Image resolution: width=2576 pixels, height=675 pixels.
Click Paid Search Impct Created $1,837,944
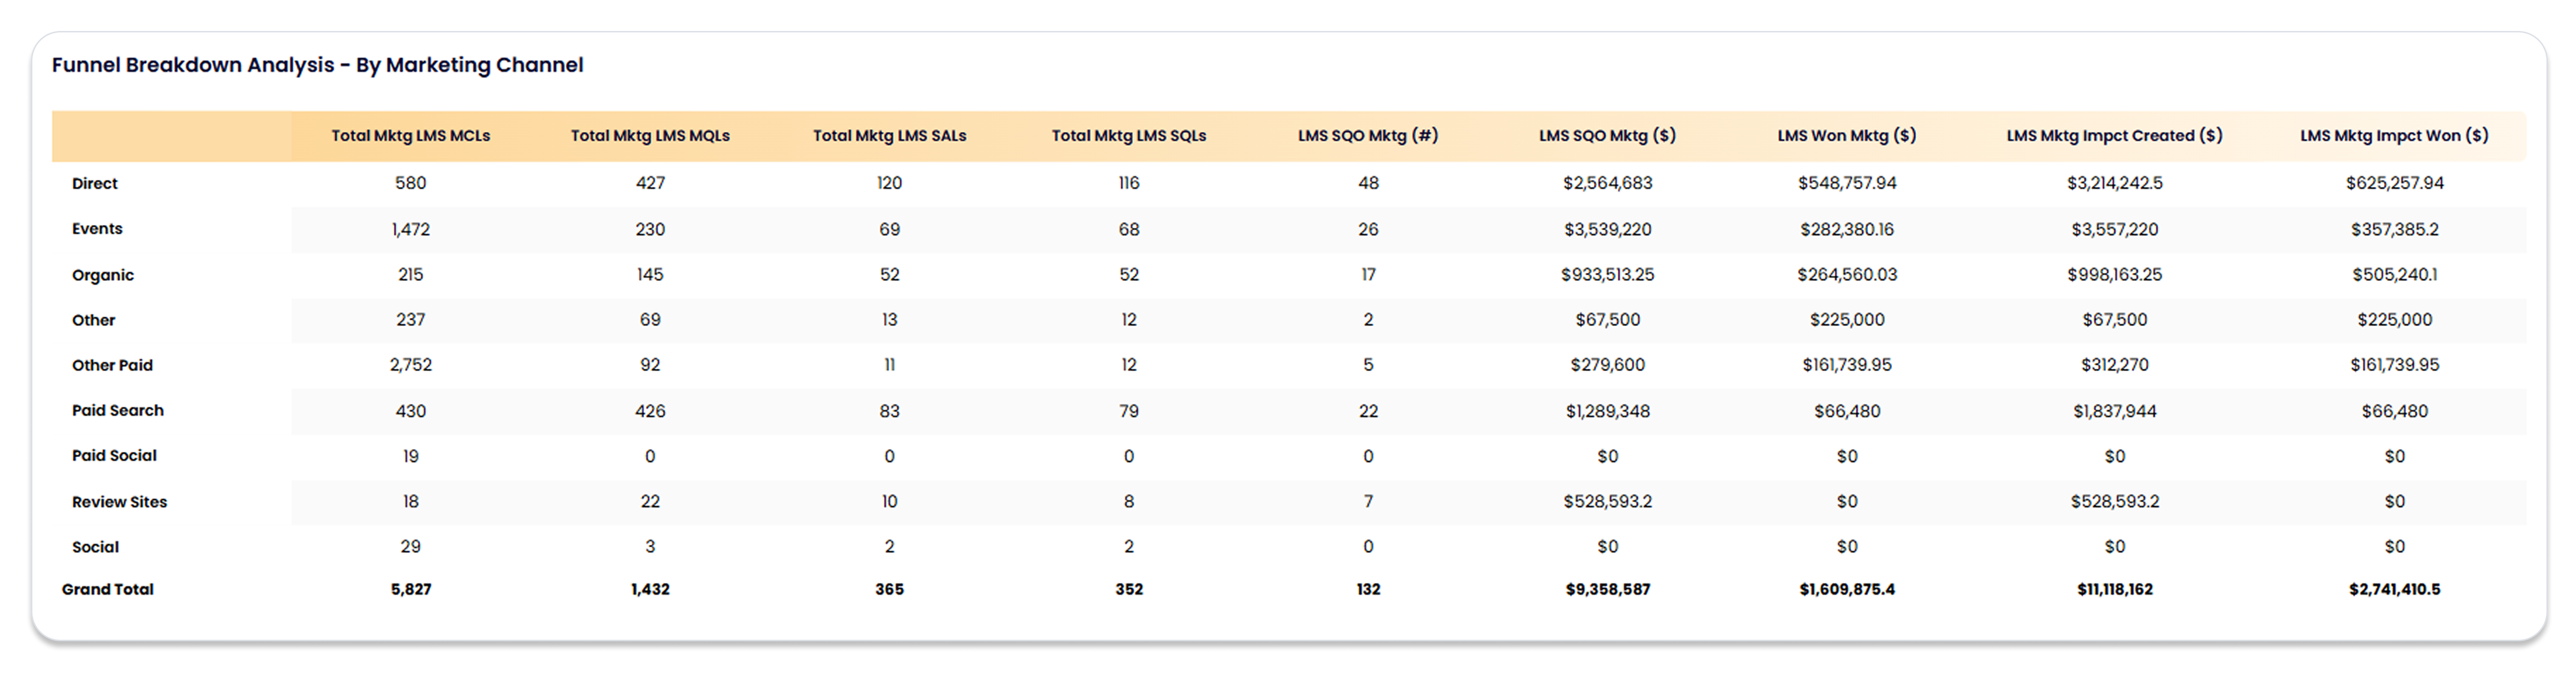(2114, 411)
